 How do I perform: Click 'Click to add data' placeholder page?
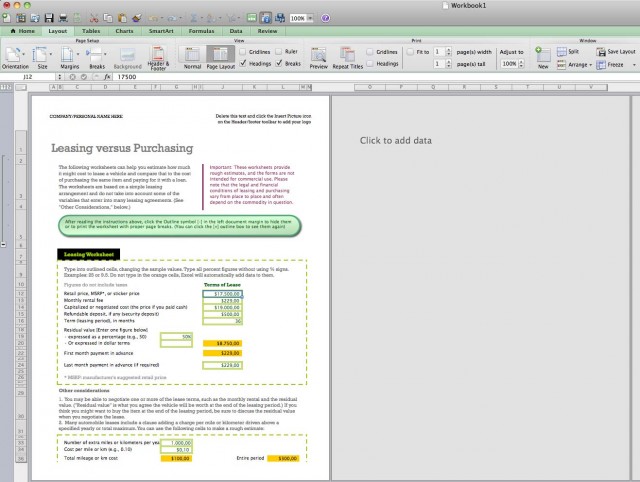click(x=396, y=140)
